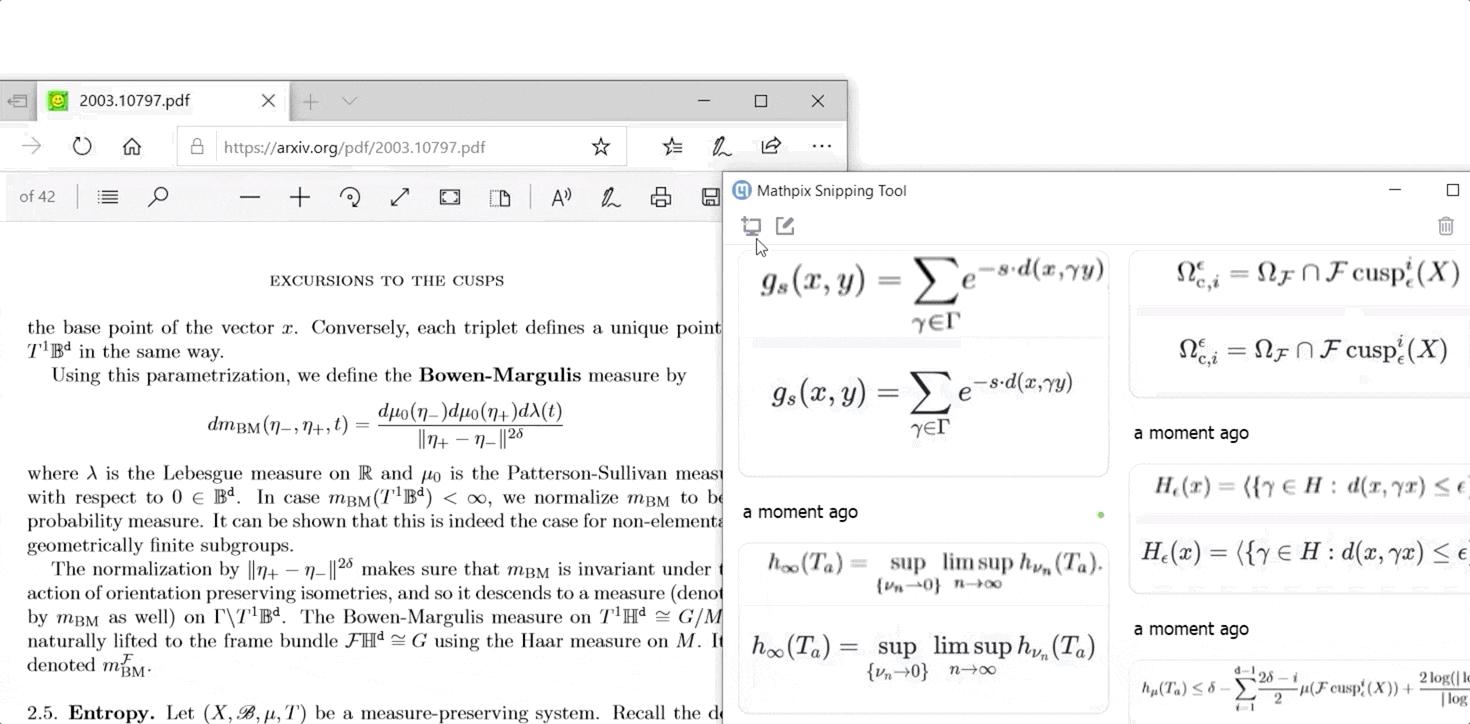Screen dimensions: 1470x724
Task: Print the PDF document
Action: [660, 196]
